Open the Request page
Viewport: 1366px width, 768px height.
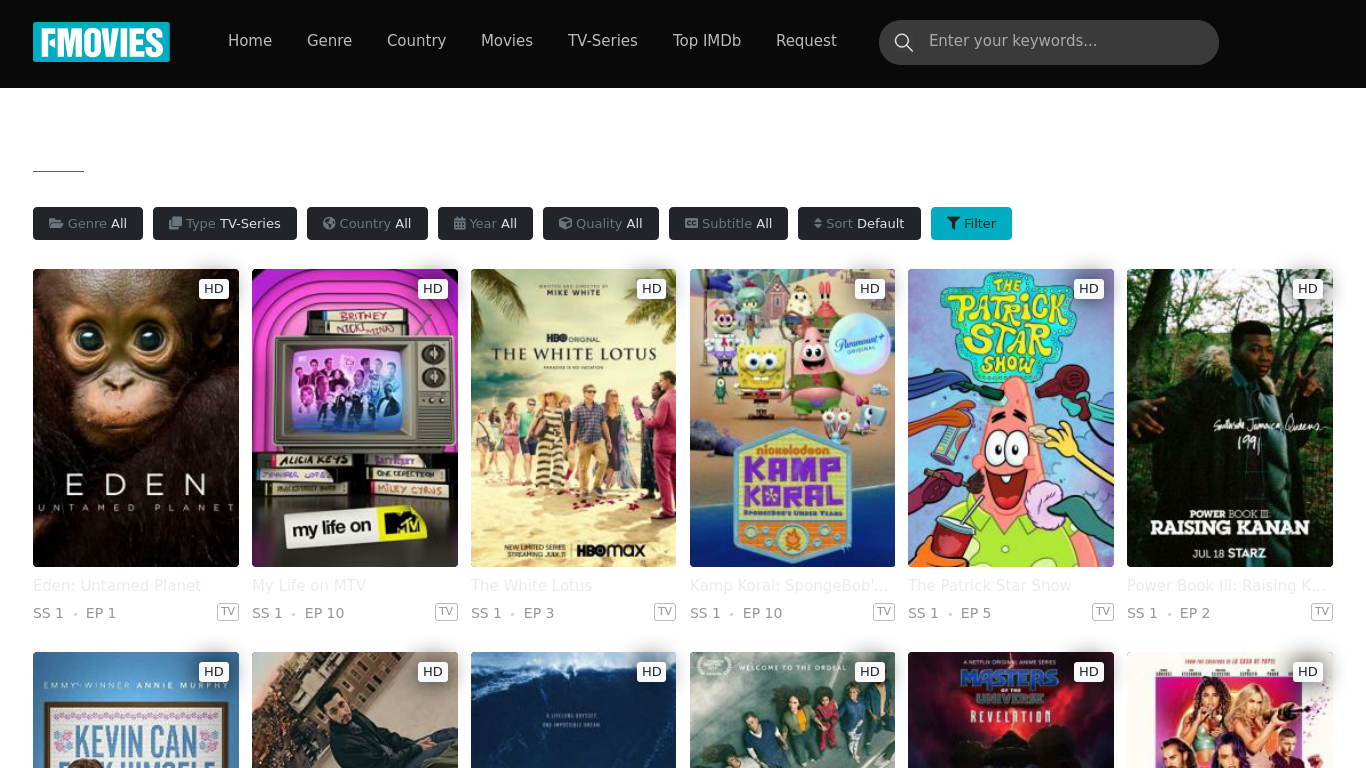[x=806, y=41]
